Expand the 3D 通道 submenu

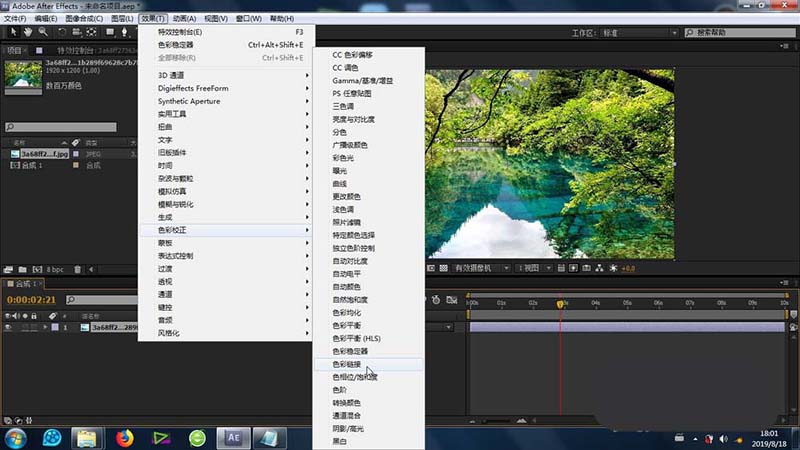tap(227, 75)
